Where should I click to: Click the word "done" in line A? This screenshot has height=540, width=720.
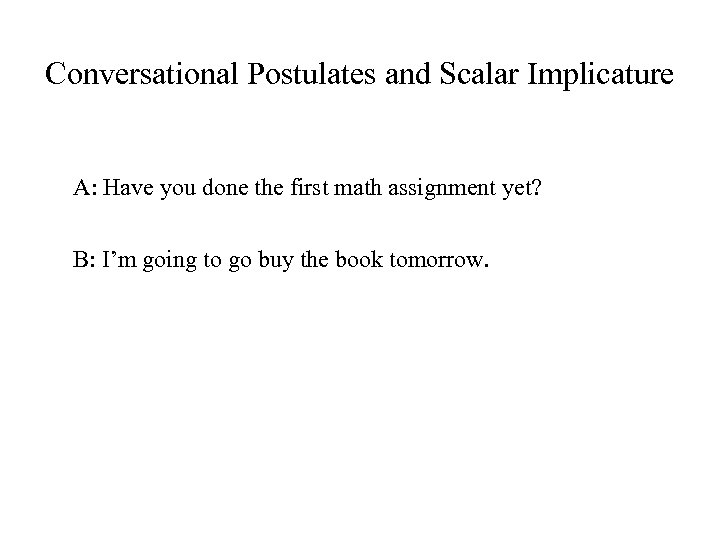point(219,187)
